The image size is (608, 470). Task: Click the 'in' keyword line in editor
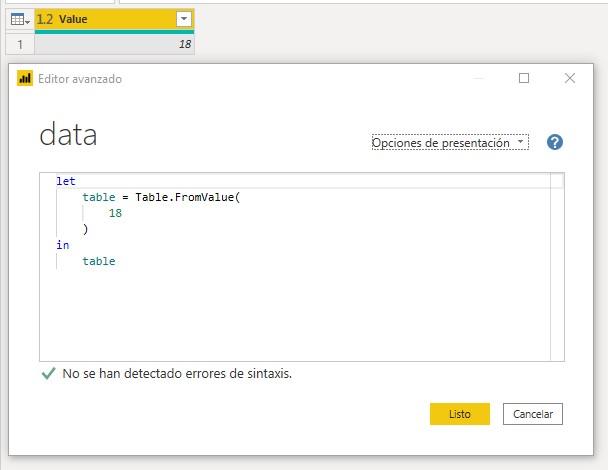63,245
